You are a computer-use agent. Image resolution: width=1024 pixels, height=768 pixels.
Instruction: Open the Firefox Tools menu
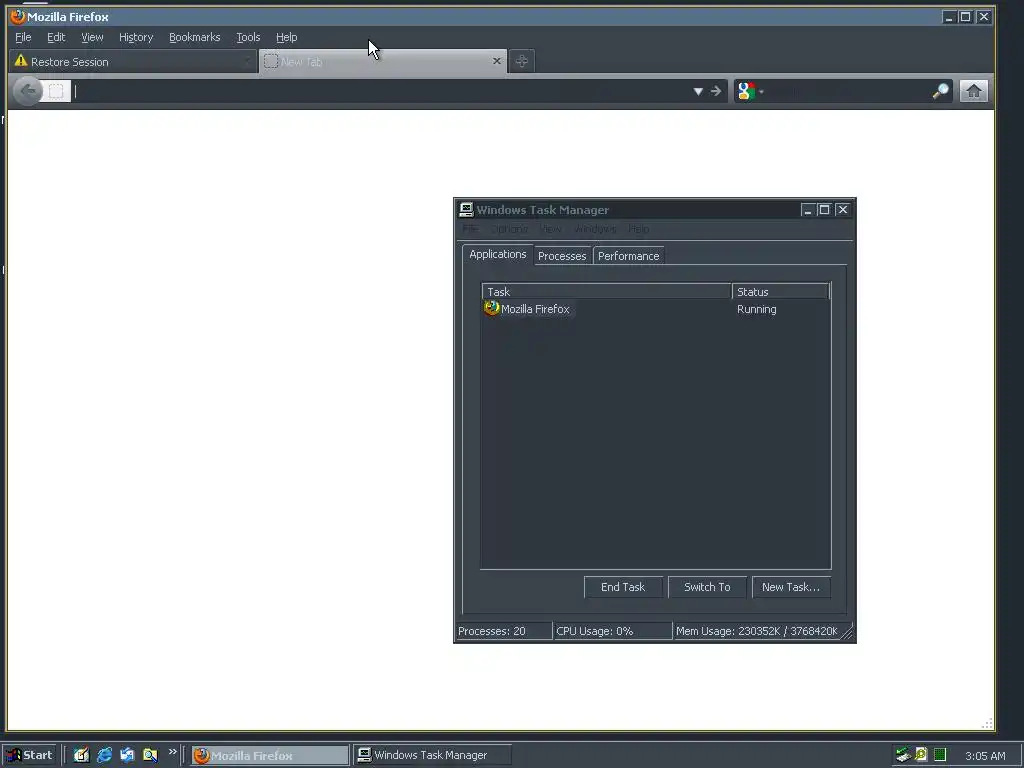pos(248,37)
